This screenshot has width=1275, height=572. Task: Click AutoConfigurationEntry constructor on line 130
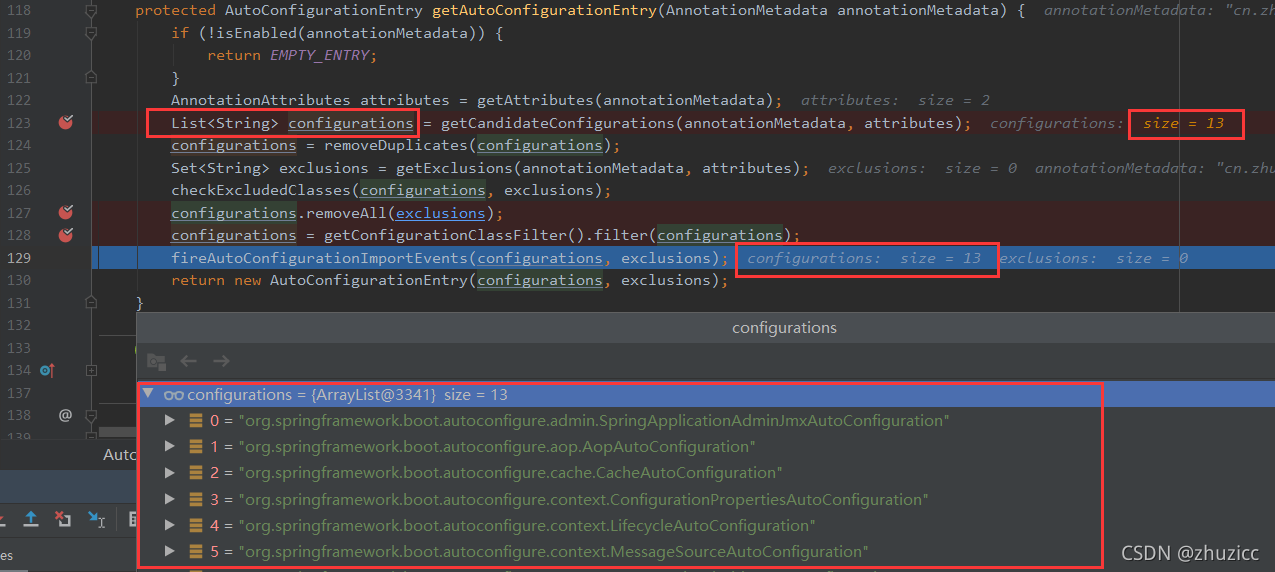click(x=369, y=280)
